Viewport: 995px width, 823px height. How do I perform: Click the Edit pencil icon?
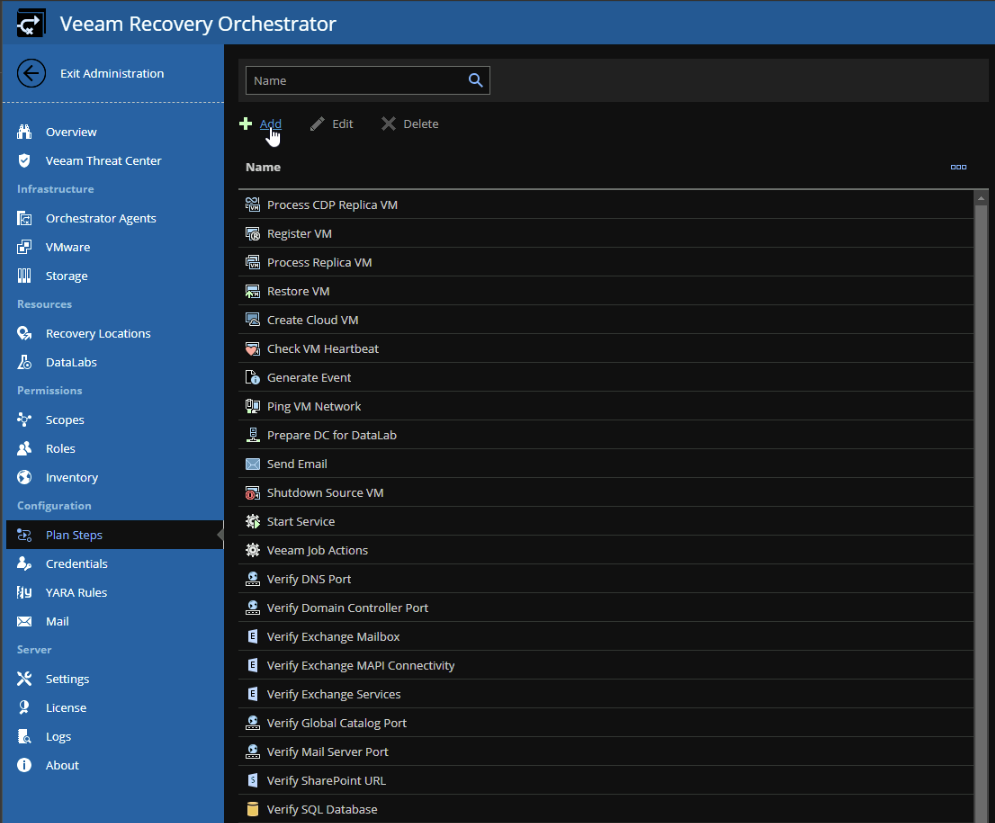(317, 124)
